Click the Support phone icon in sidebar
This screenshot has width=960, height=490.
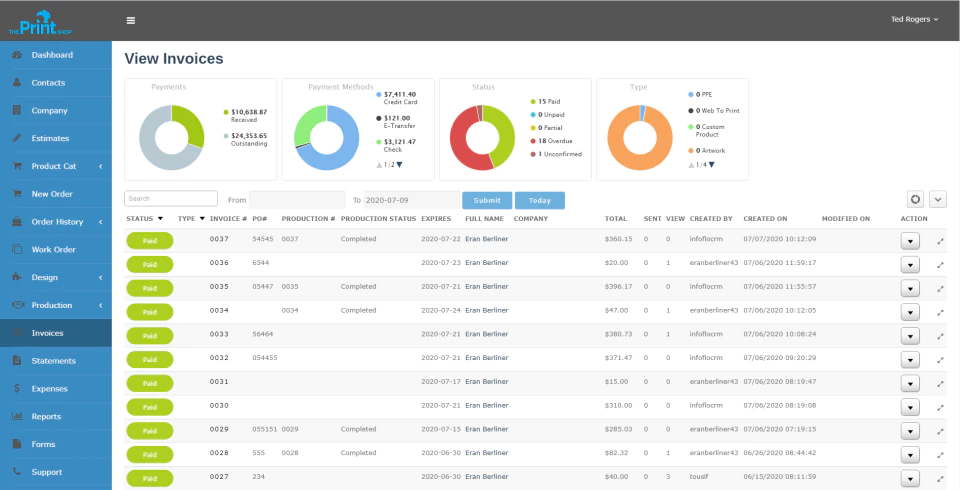[17, 472]
